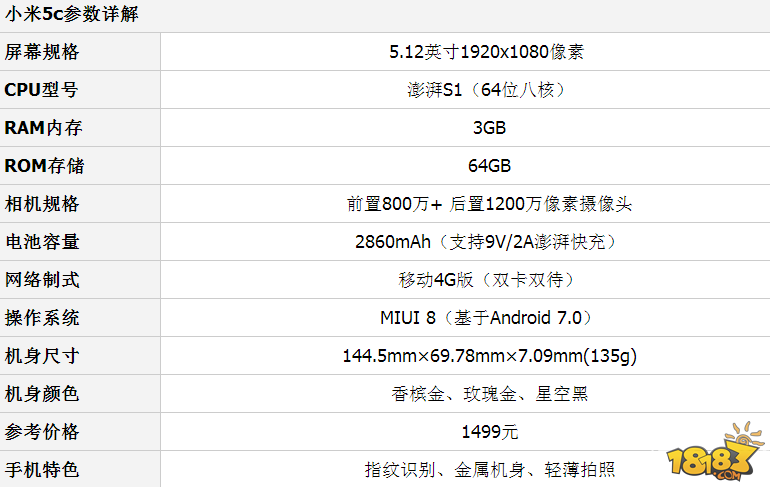The height and width of the screenshot is (487, 770).
Task: Click the 屏幕规格 row label
Action: pos(42,52)
